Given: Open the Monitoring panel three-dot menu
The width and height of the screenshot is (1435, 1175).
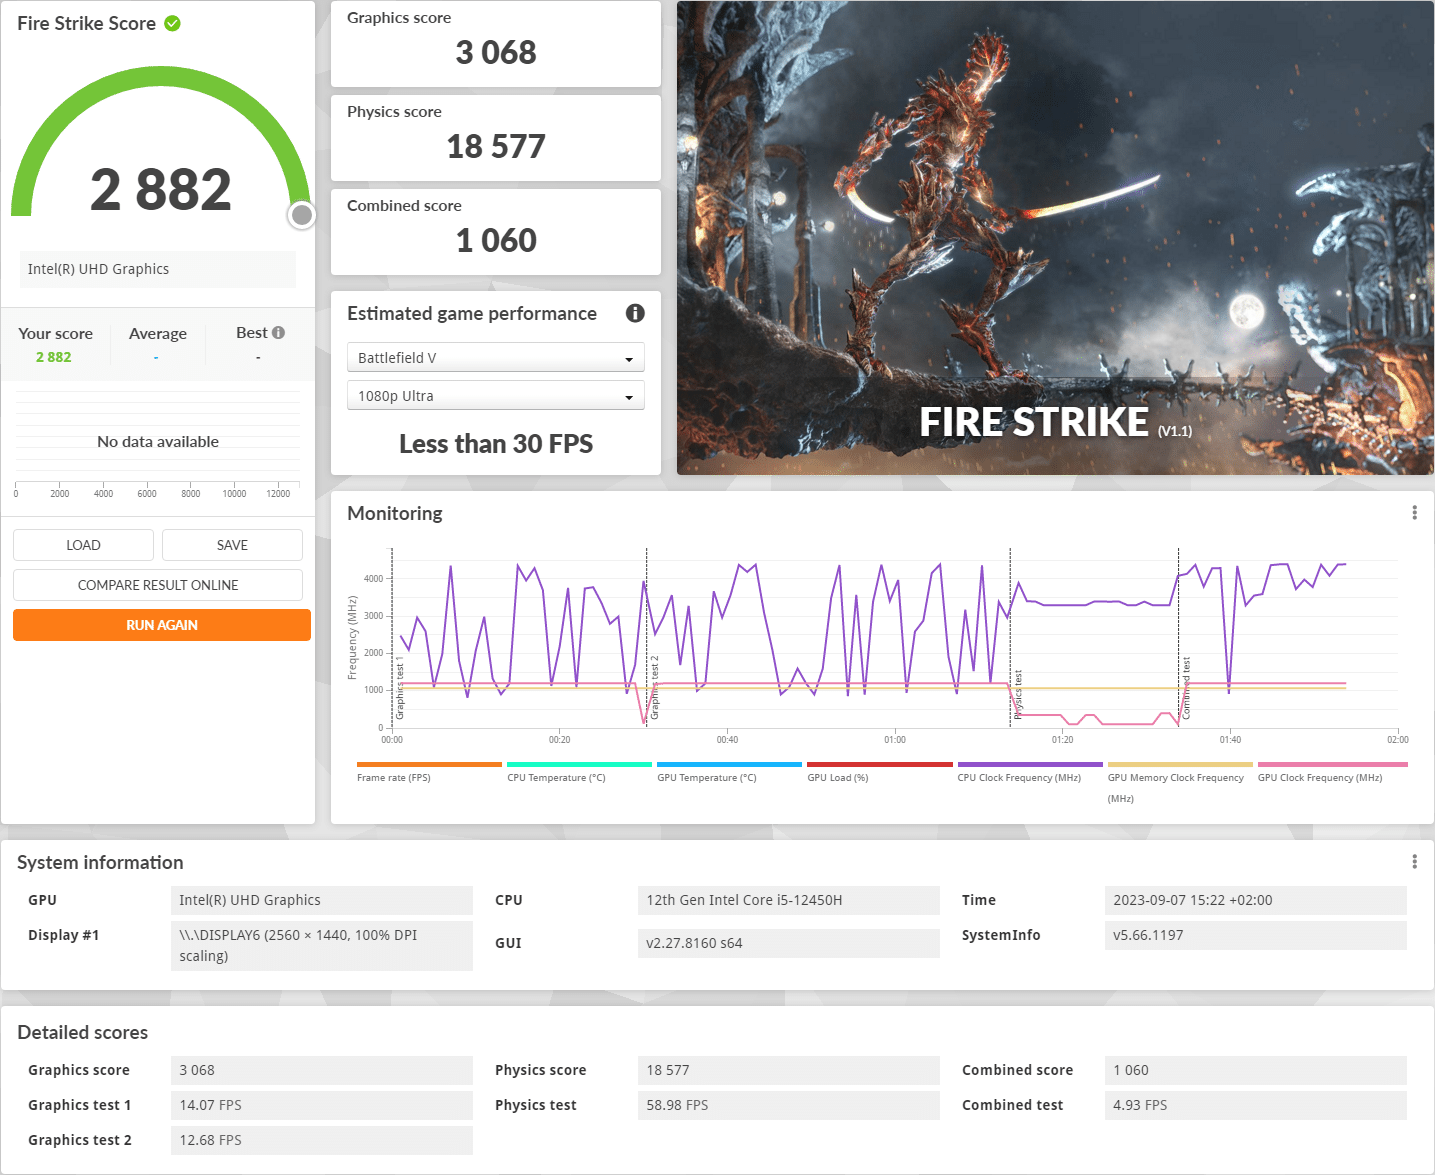Looking at the screenshot, I should pyautogui.click(x=1414, y=513).
